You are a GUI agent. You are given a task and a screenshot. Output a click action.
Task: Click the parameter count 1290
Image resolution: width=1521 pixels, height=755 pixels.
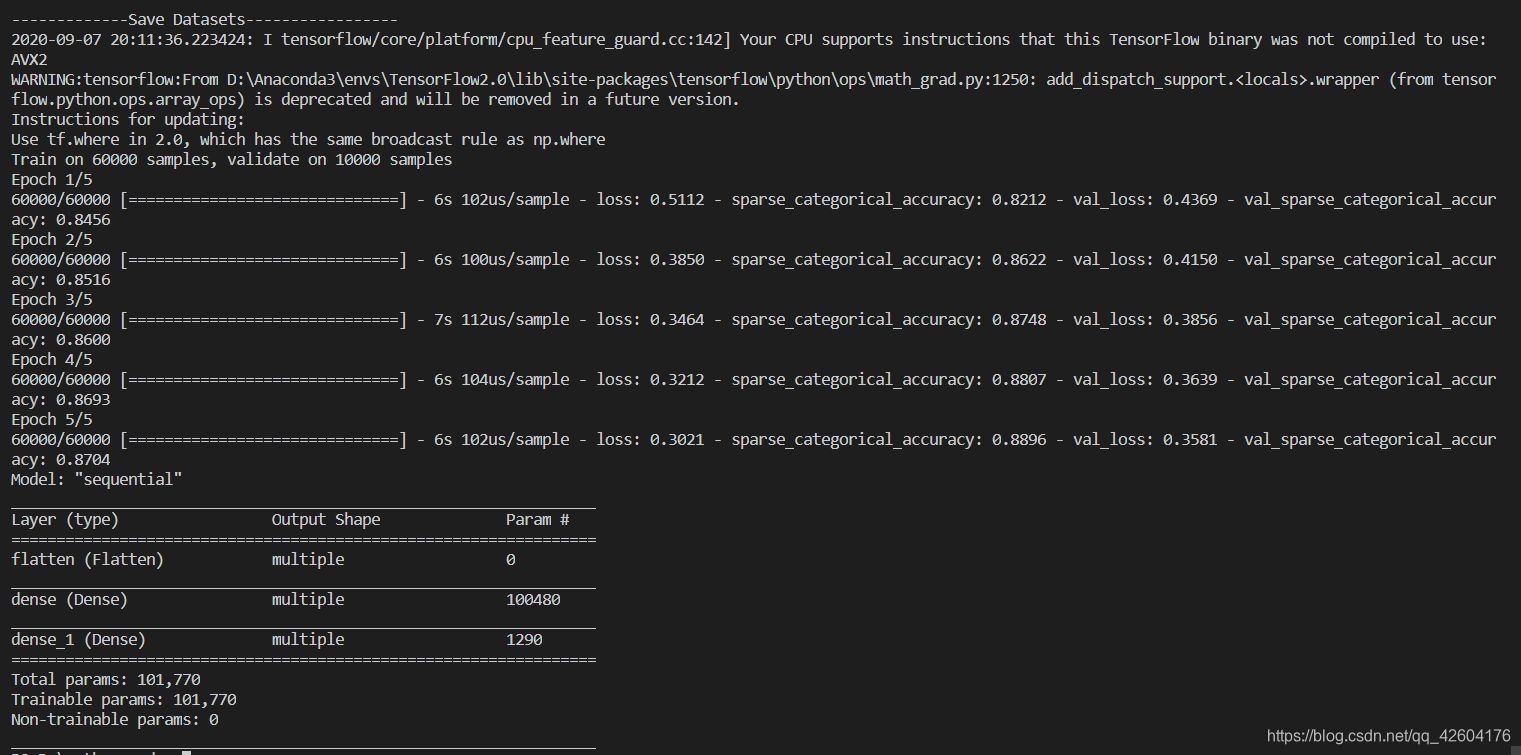[524, 640]
